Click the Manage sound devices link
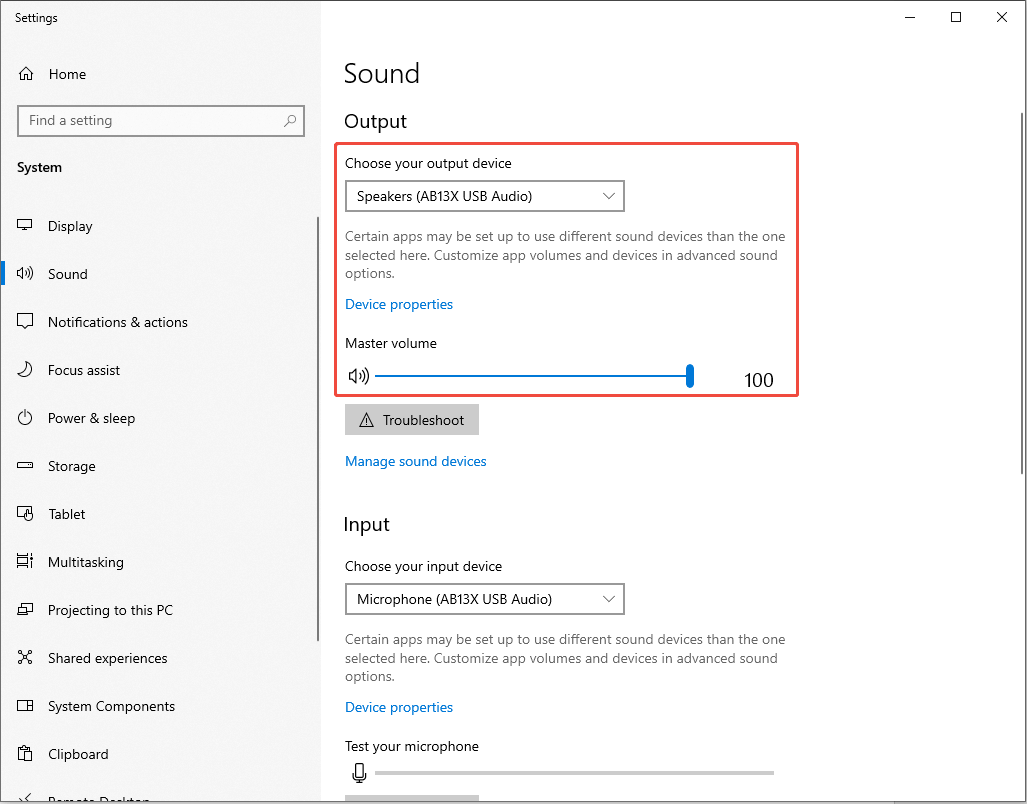Screen dimensions: 1027x804 pos(415,461)
